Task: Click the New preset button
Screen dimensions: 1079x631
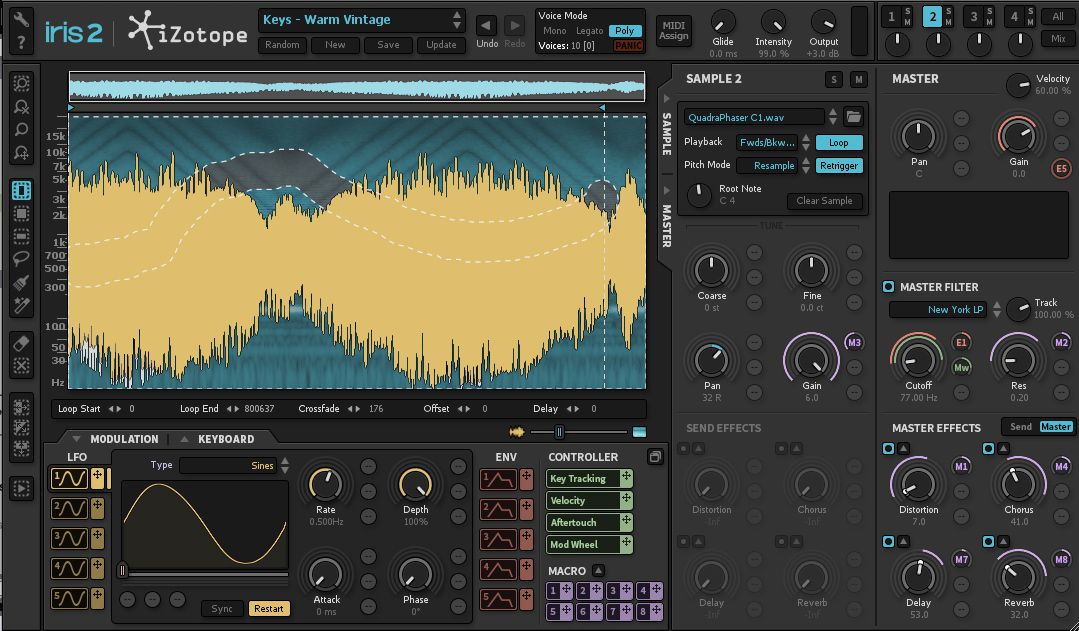Action: point(335,45)
